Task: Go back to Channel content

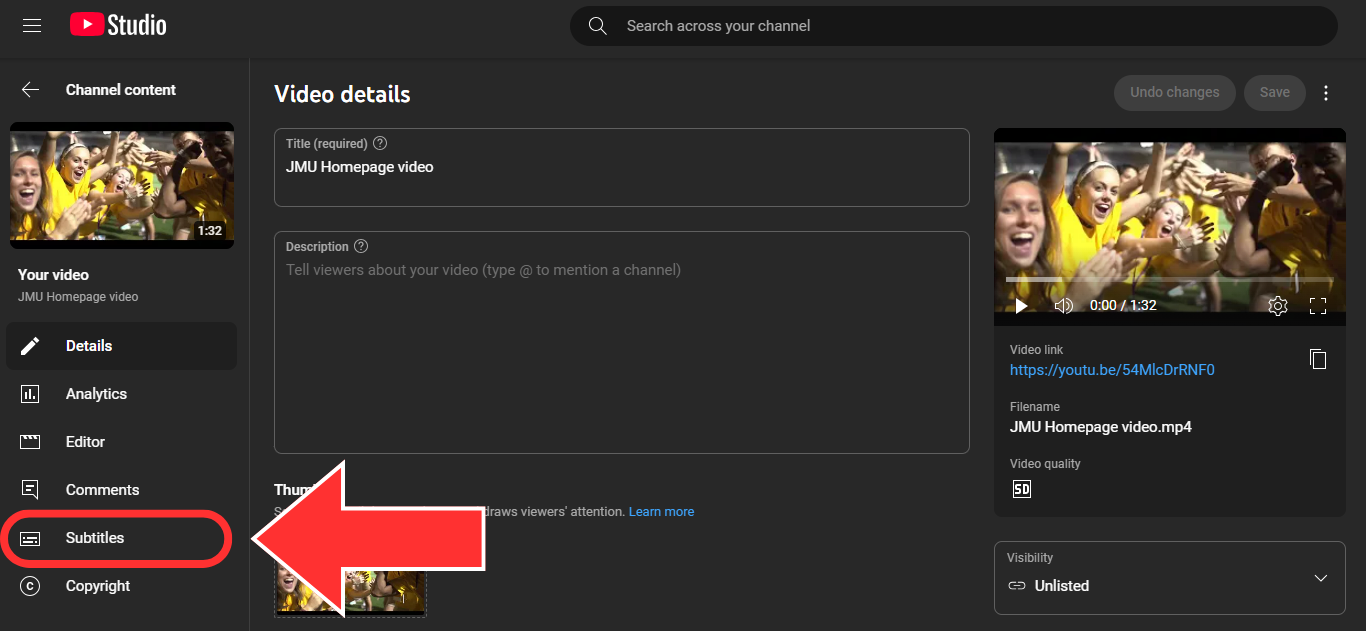Action: pyautogui.click(x=31, y=90)
